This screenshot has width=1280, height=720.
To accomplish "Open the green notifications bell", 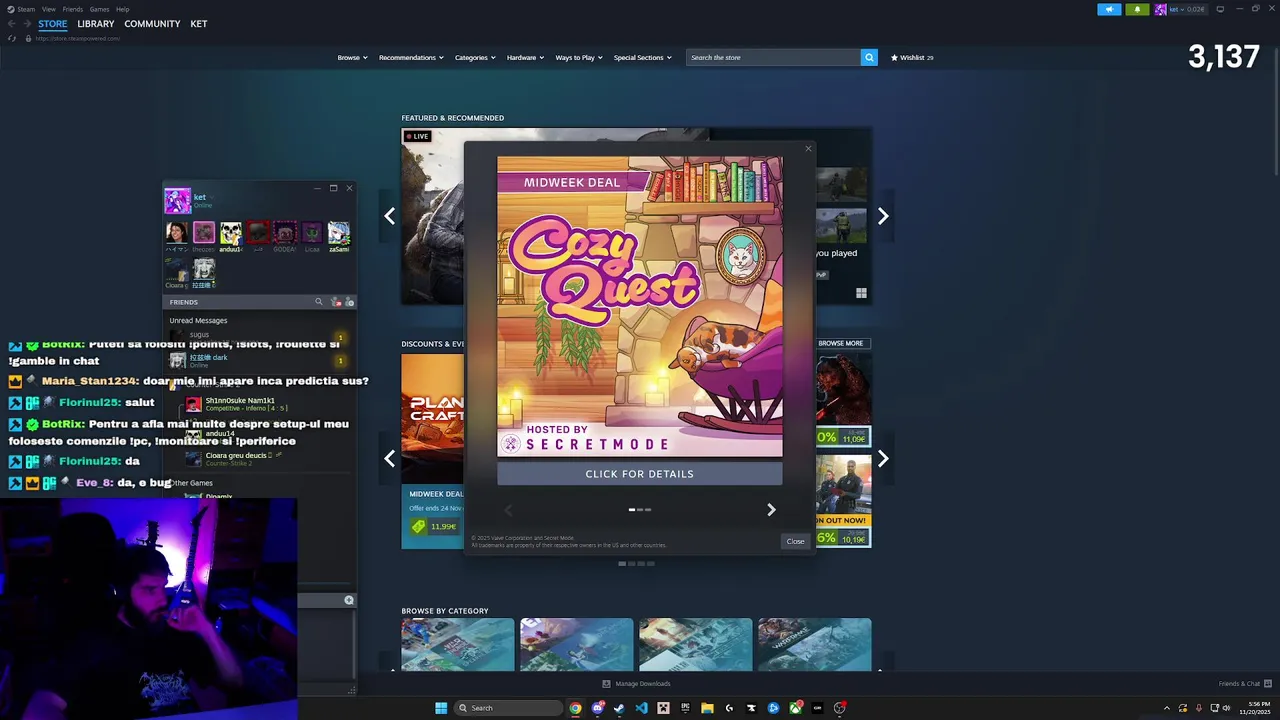I will [x=1137, y=9].
